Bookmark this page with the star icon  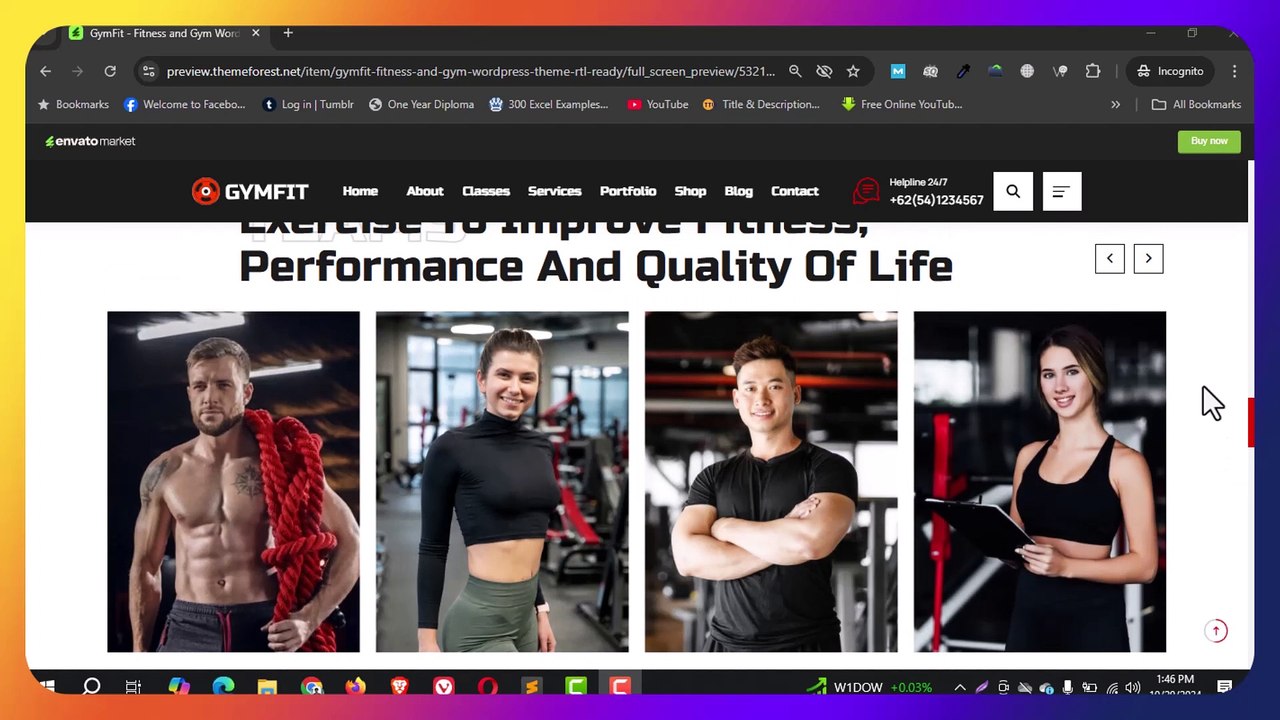(853, 71)
